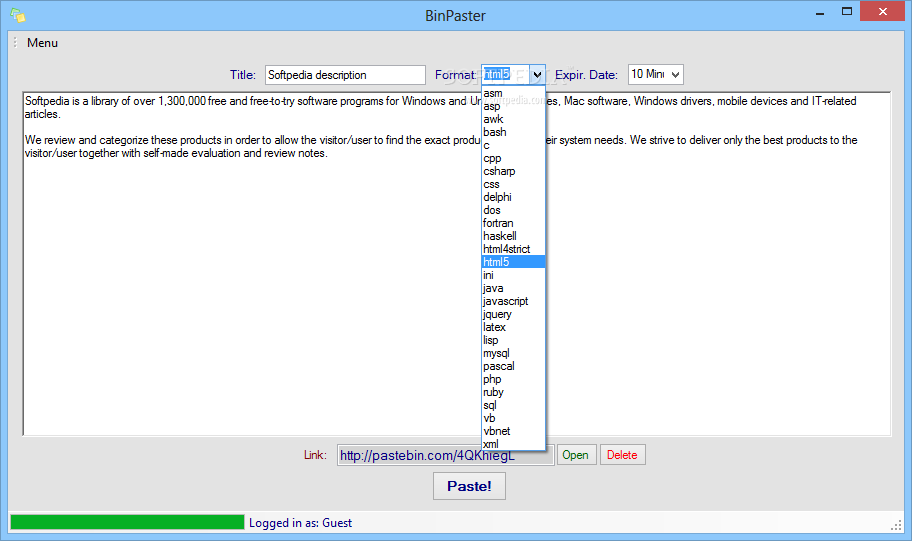
Task: Select vbnet format option
Action: (x=513, y=430)
